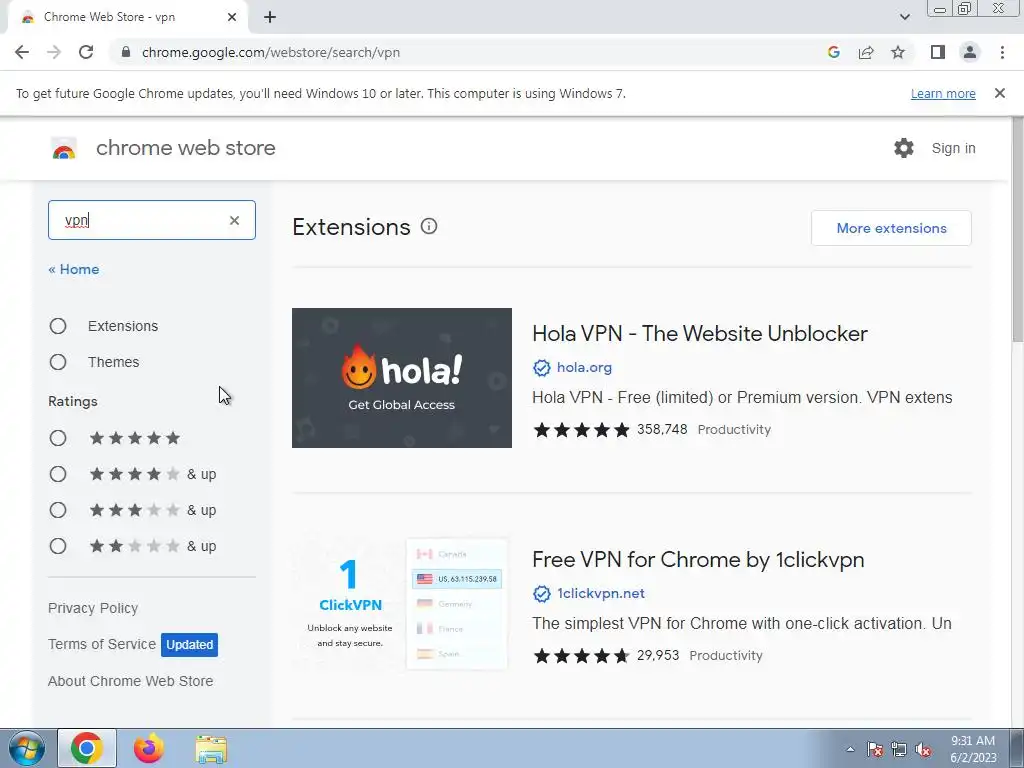This screenshot has width=1024, height=768.
Task: Filter by three stars & up
Action: (58, 510)
